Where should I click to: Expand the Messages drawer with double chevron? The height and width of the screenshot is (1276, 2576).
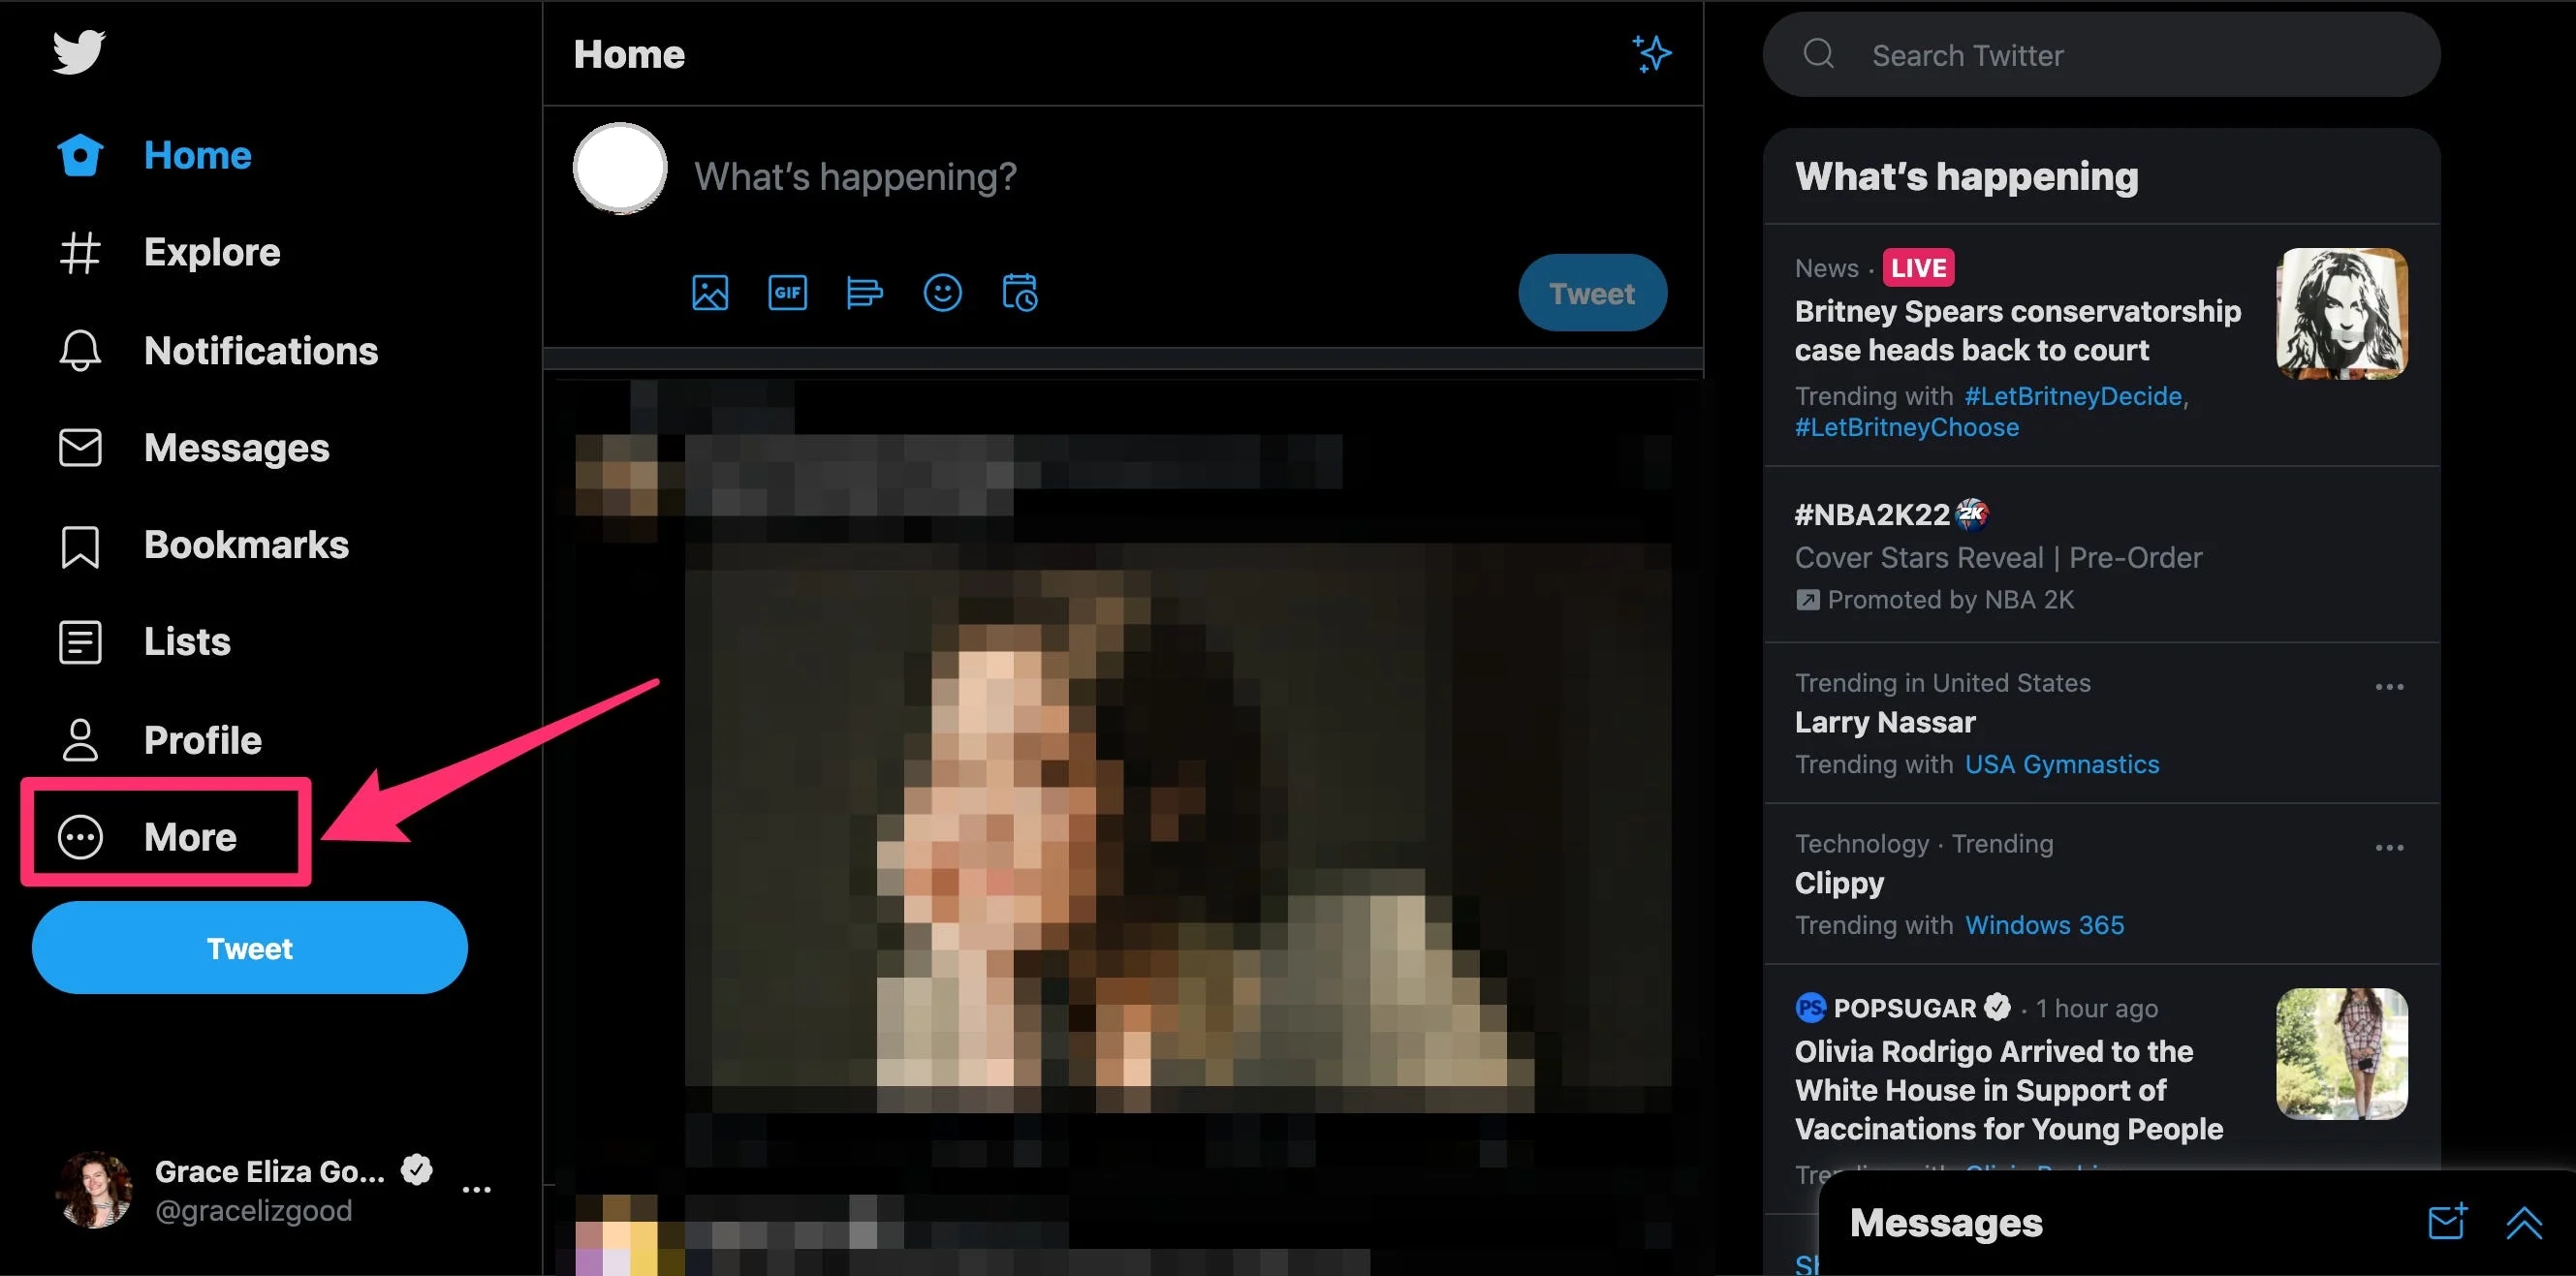pos(2523,1222)
